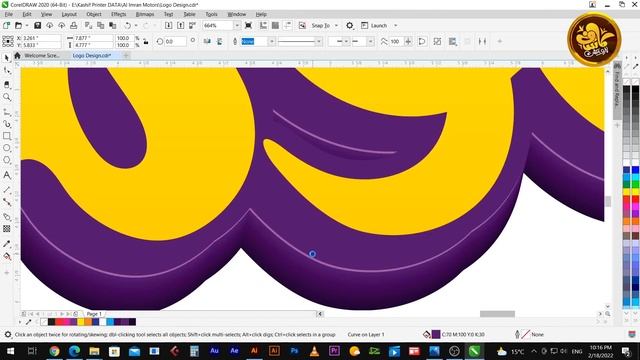The image size is (640, 360).
Task: Switch to Logo Design.cdr tab
Action: [92, 56]
